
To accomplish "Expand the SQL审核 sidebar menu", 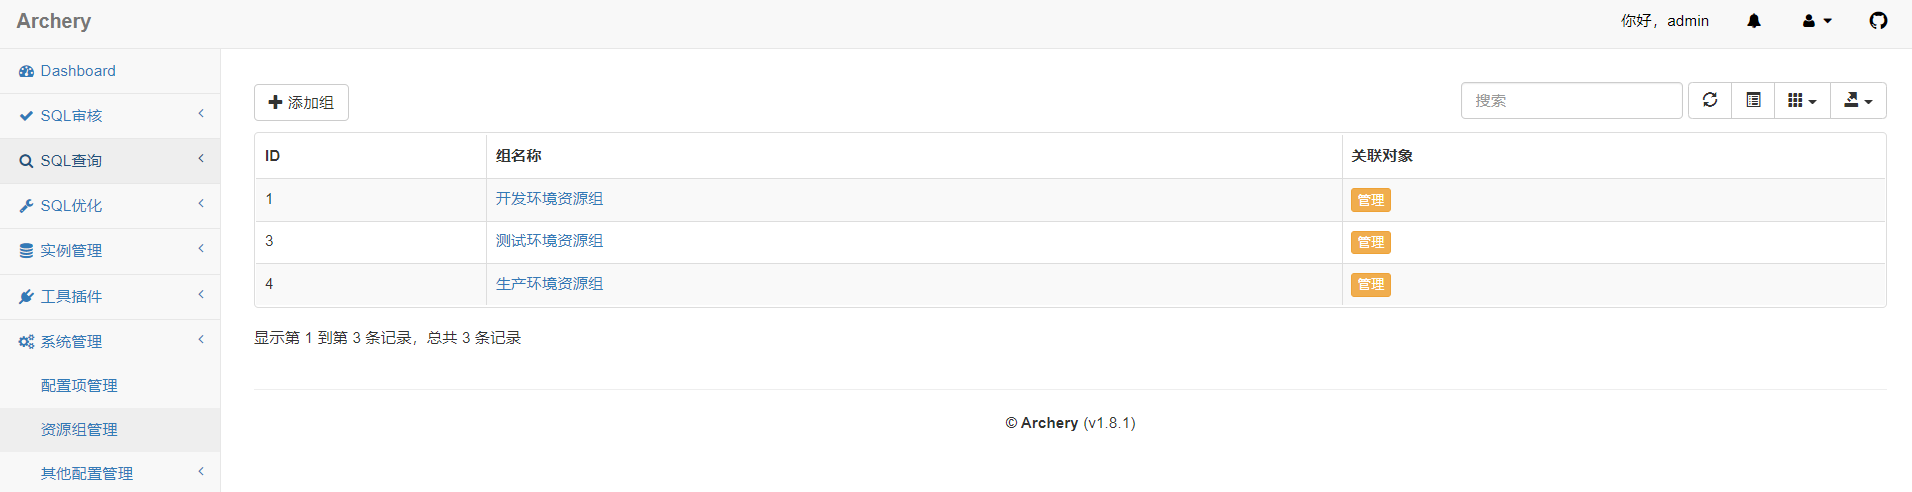I will coord(72,116).
